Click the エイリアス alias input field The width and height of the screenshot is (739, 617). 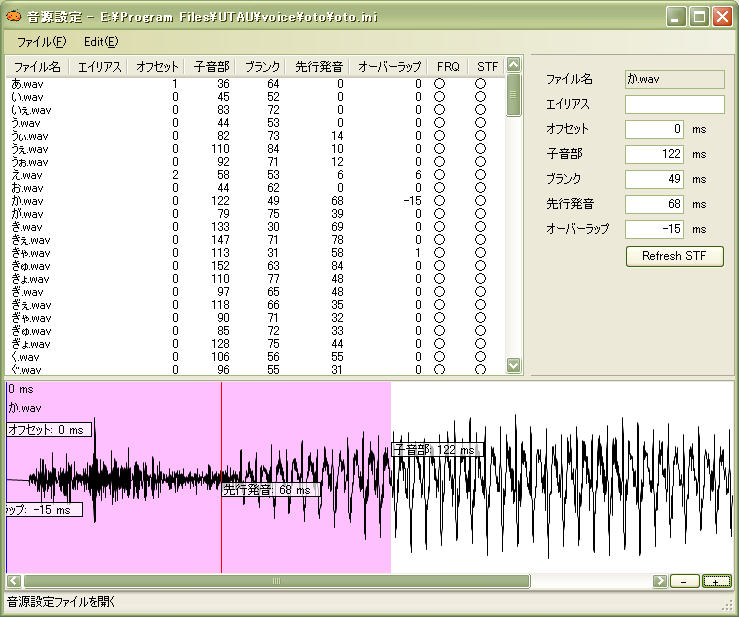(x=674, y=104)
